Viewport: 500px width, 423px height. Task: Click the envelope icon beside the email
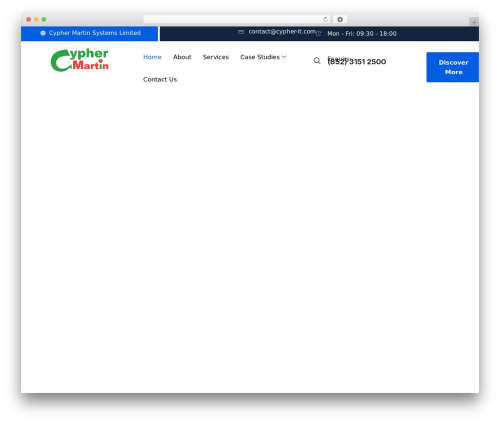241,32
